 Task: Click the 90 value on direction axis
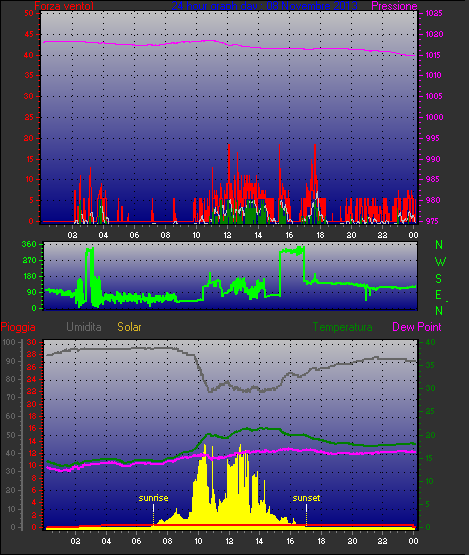(32, 292)
